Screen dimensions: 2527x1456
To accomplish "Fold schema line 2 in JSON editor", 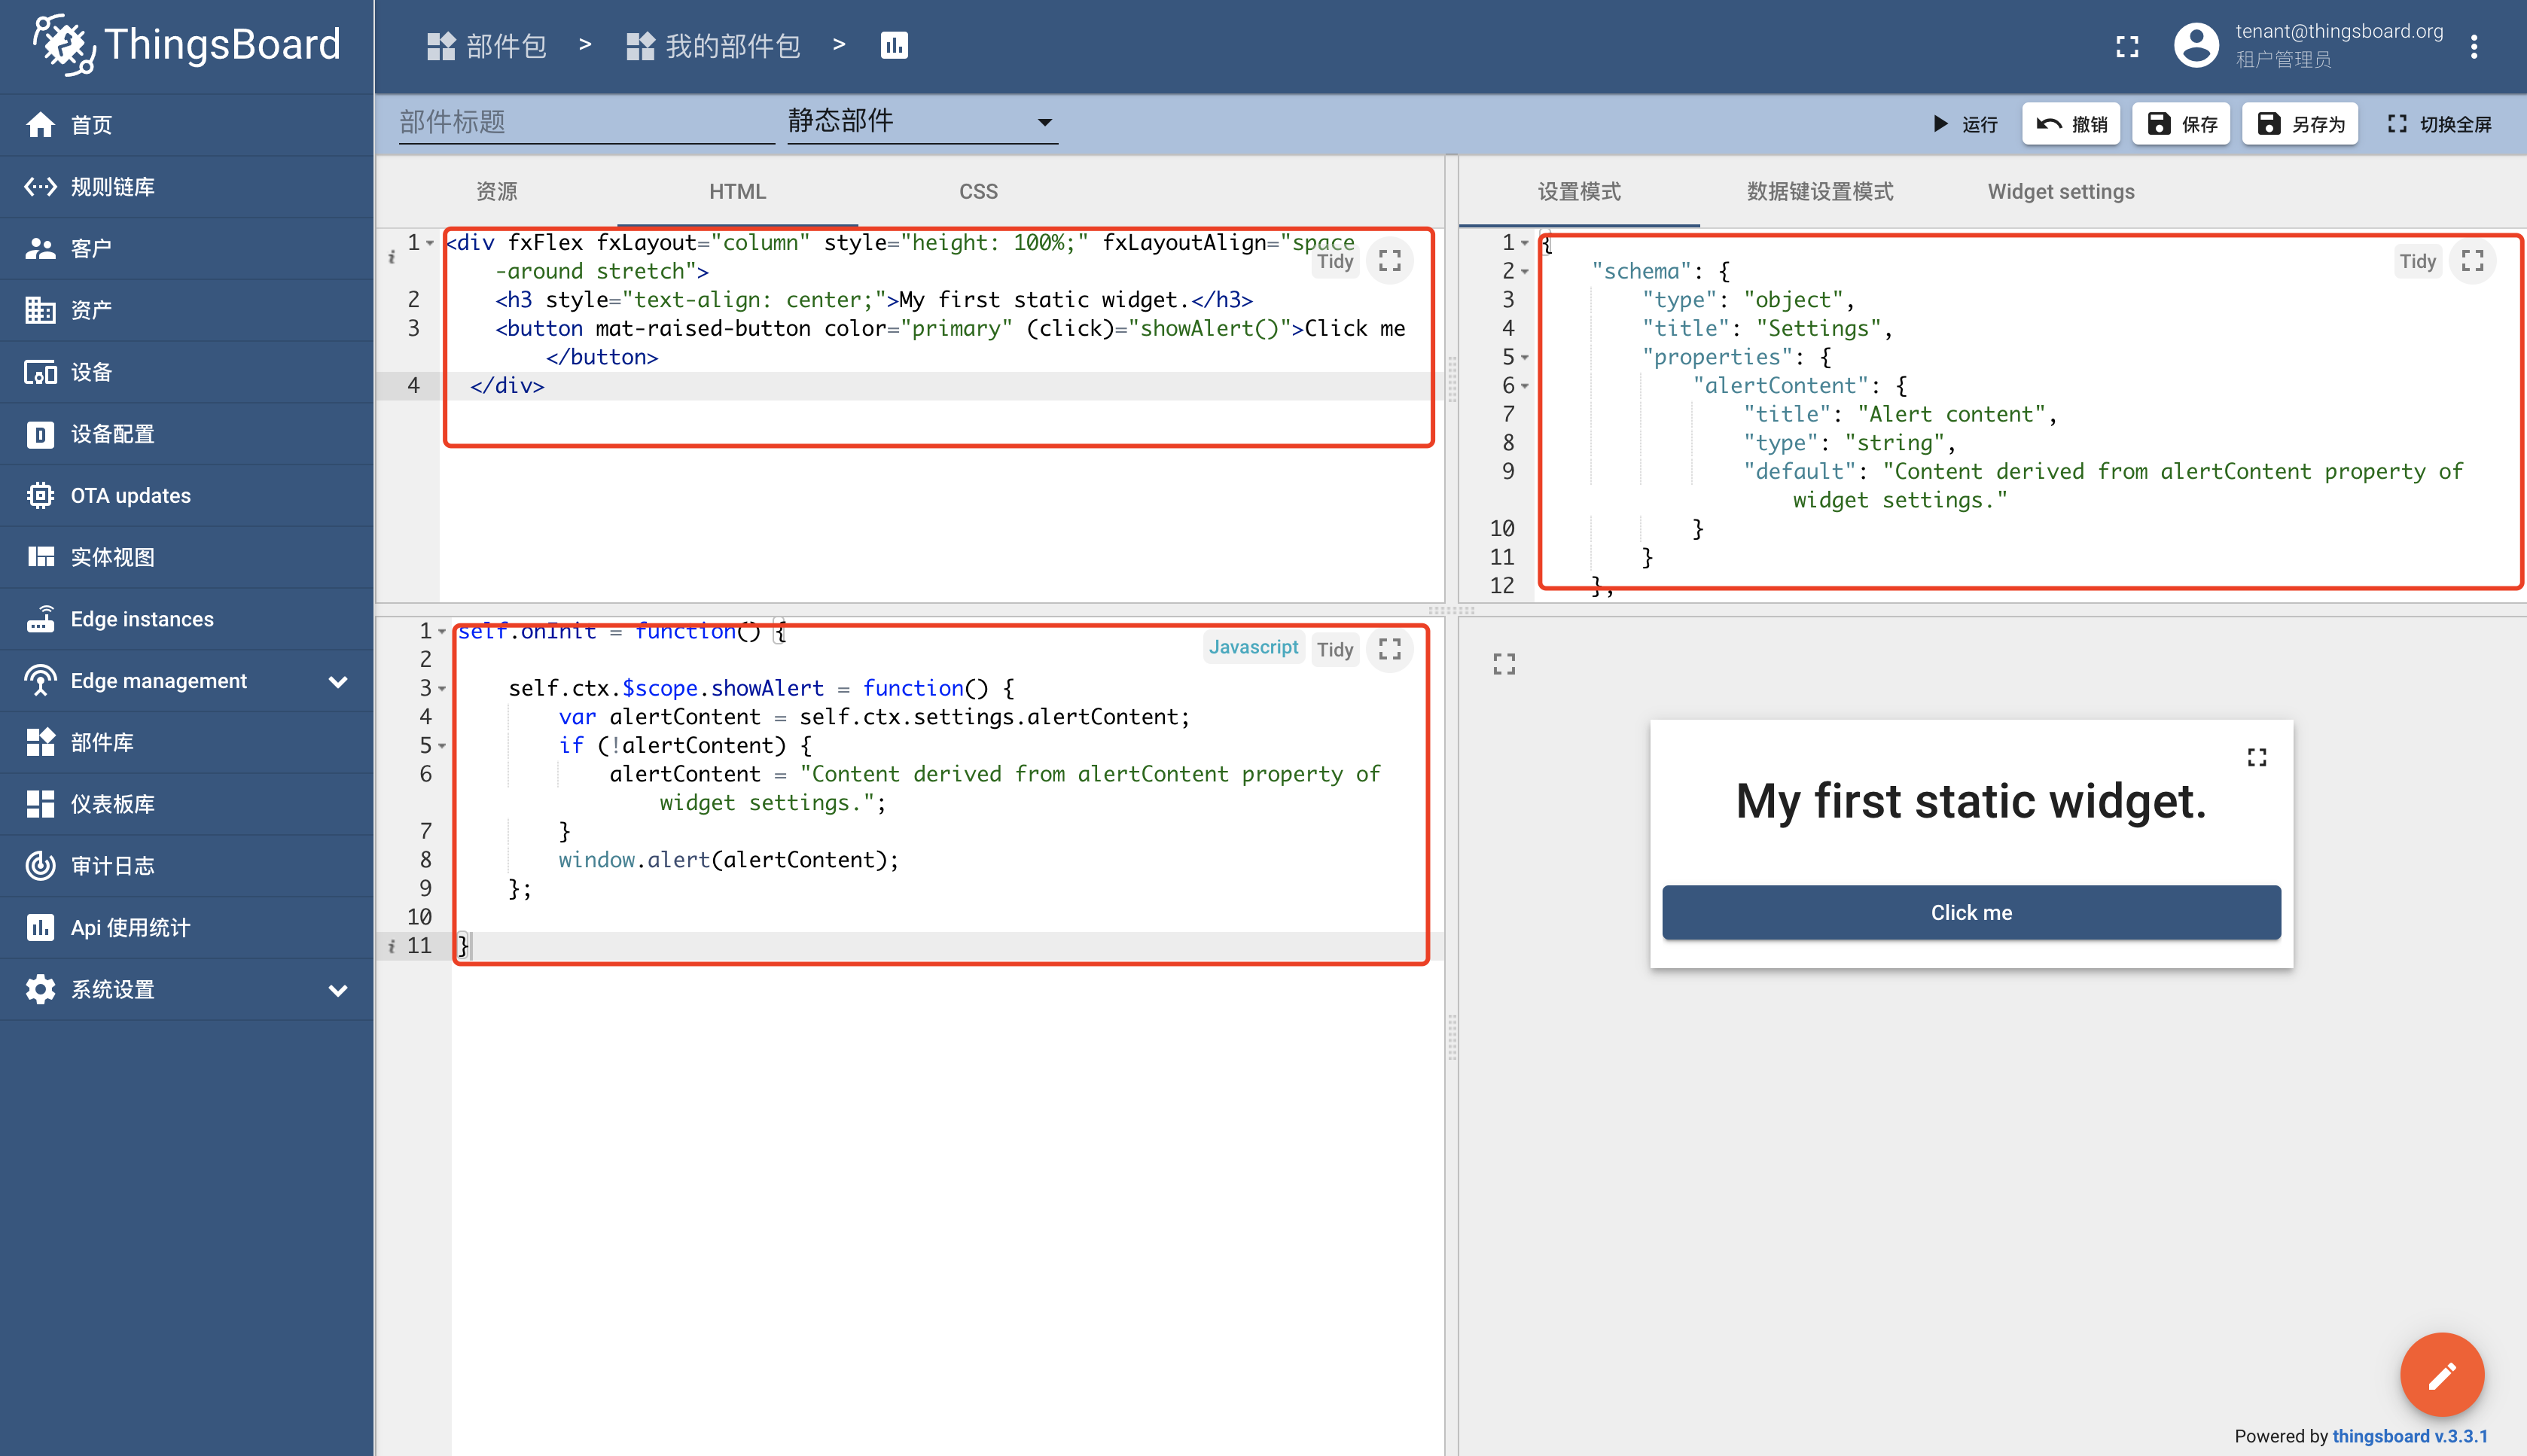I will 1524,272.
